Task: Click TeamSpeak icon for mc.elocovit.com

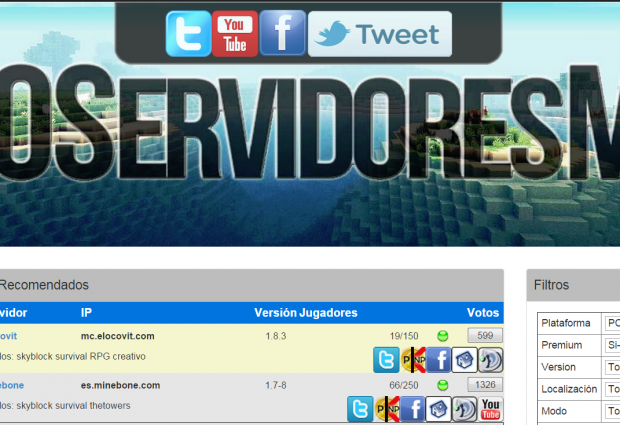Action: tap(490, 360)
